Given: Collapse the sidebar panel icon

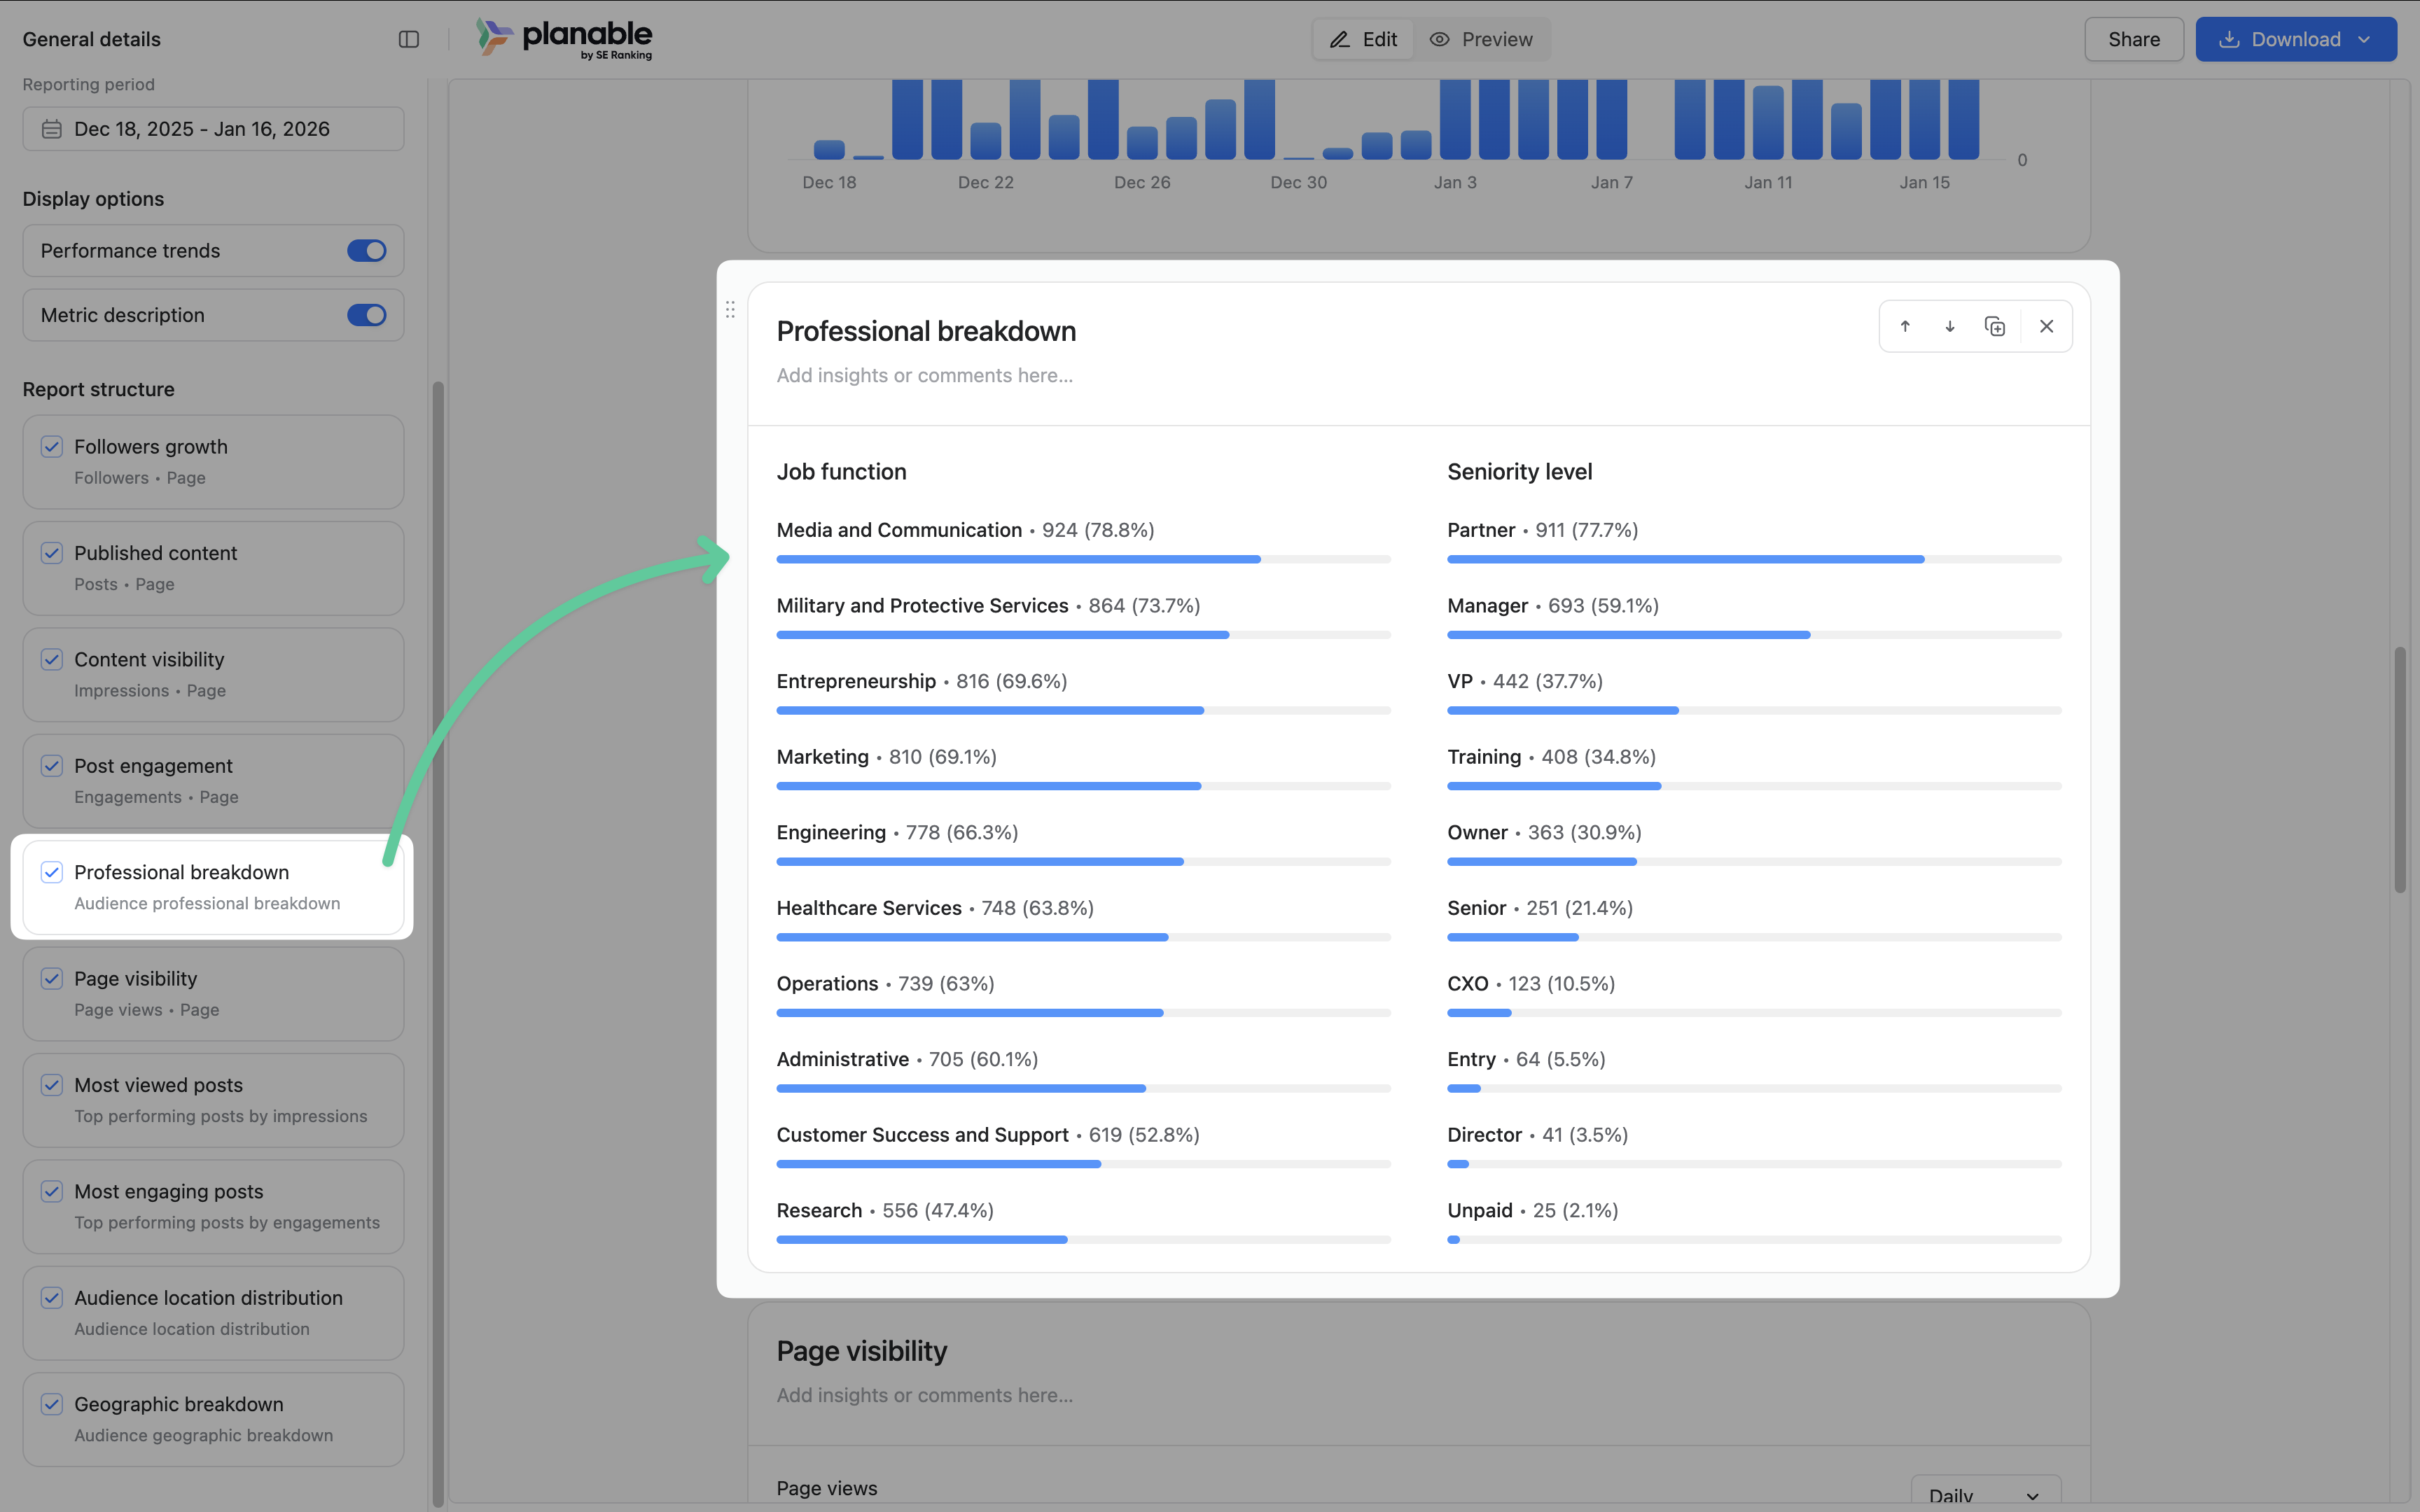Looking at the screenshot, I should click(x=408, y=39).
